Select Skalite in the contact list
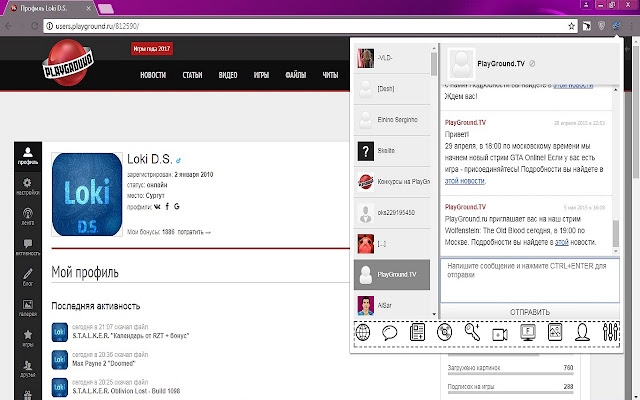This screenshot has width=640, height=400. (x=392, y=151)
